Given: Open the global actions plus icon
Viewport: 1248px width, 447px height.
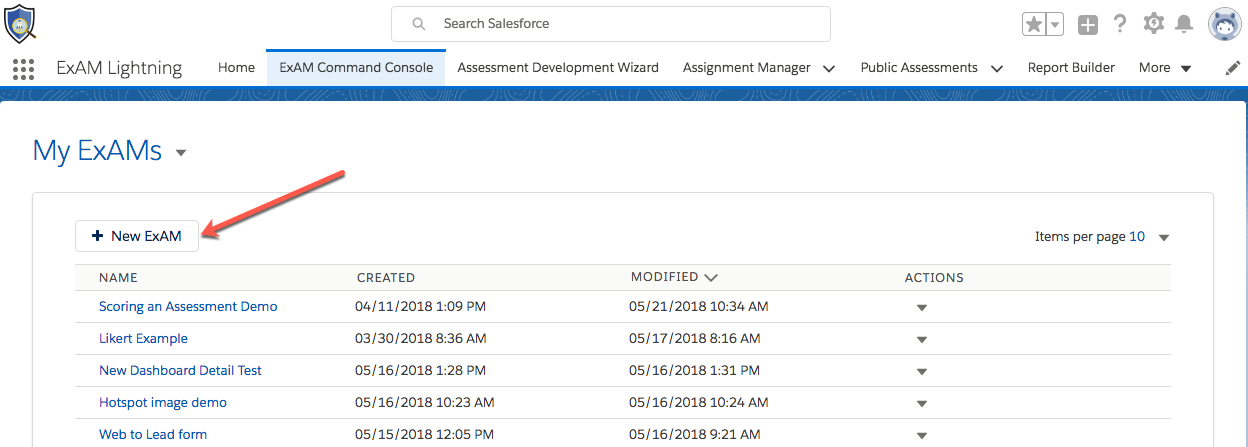Looking at the screenshot, I should 1088,24.
